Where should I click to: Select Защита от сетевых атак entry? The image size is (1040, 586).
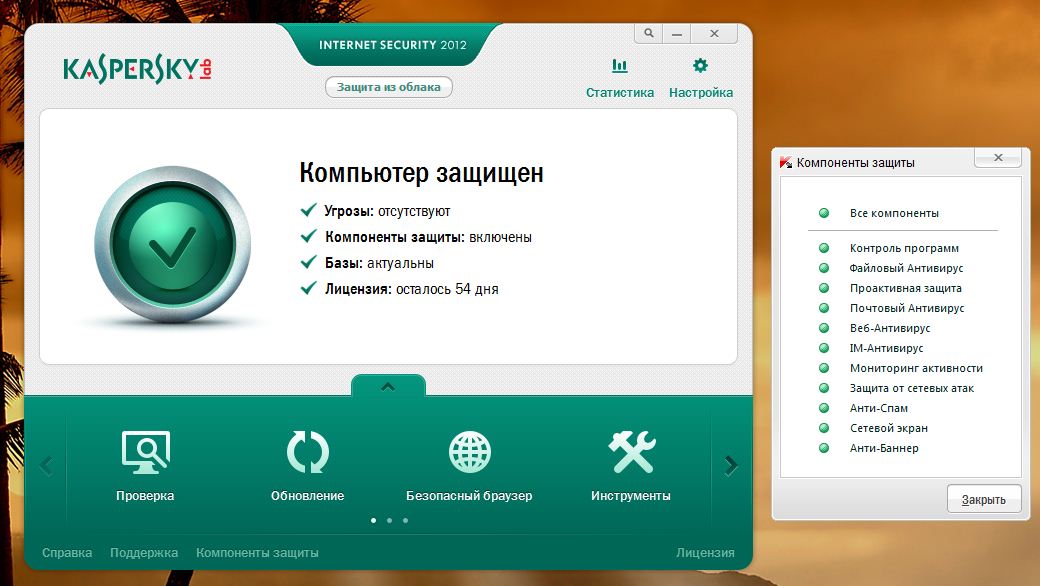[912, 388]
